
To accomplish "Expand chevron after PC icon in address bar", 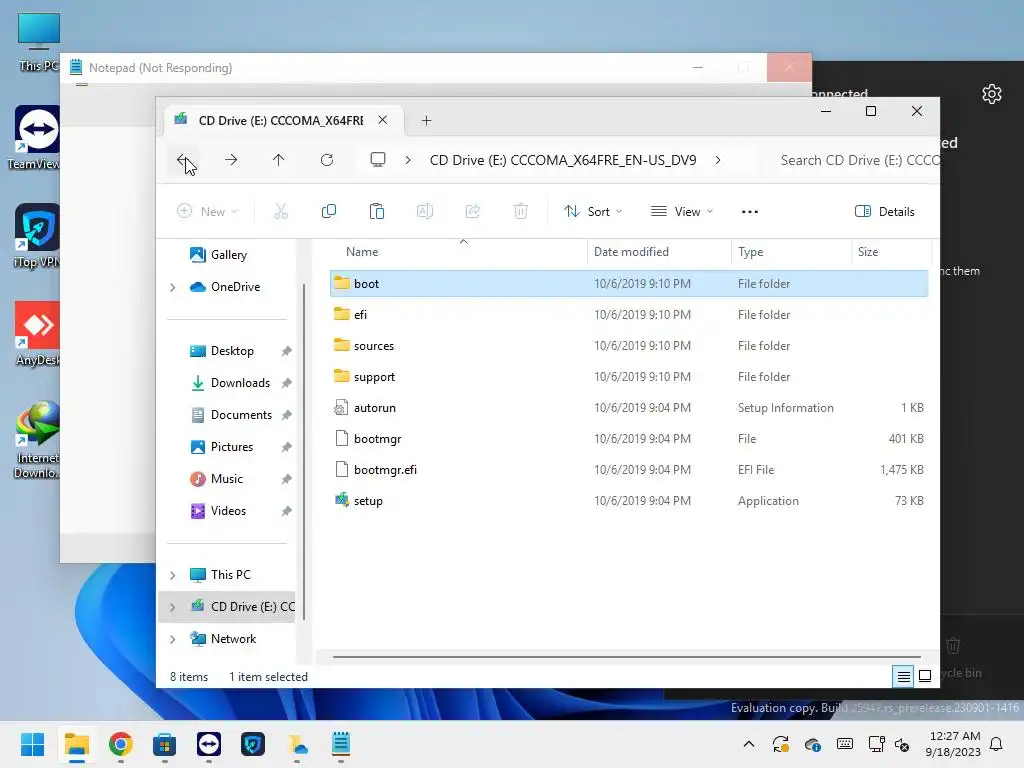I will pyautogui.click(x=408, y=160).
